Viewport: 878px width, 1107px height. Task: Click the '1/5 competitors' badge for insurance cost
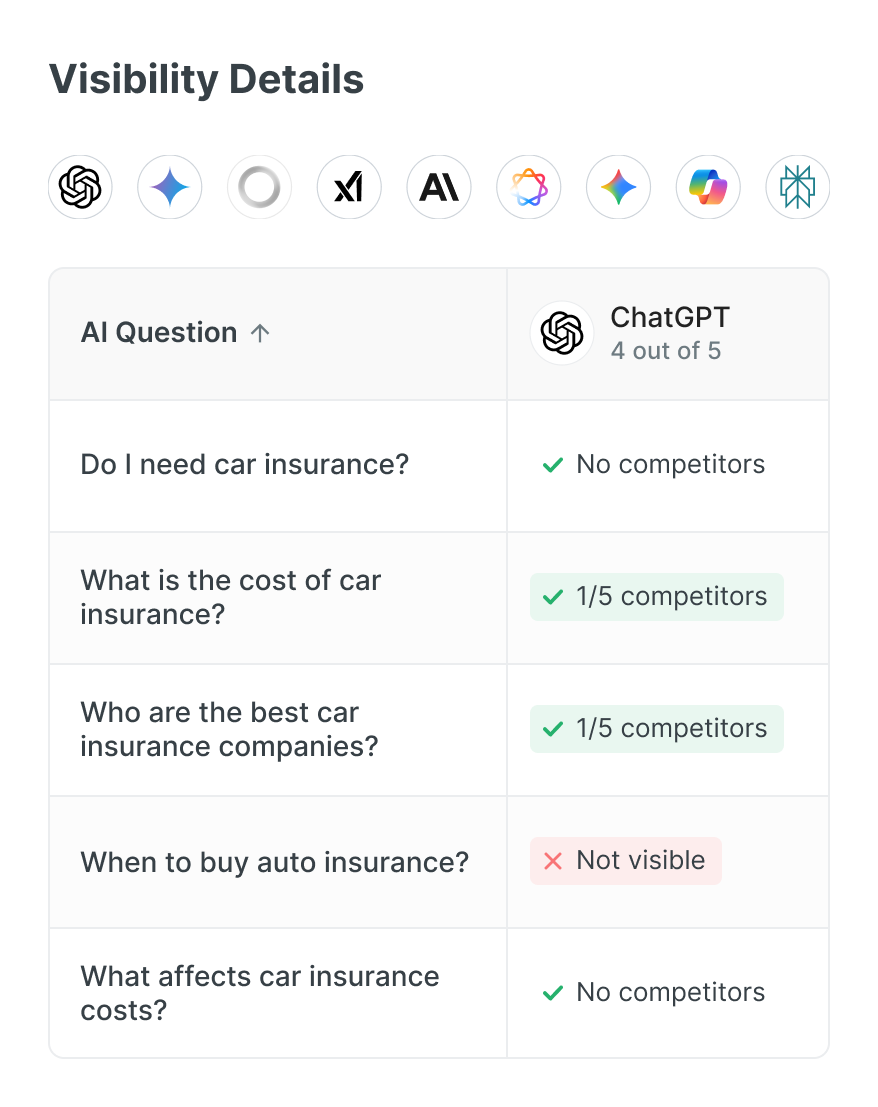click(656, 597)
